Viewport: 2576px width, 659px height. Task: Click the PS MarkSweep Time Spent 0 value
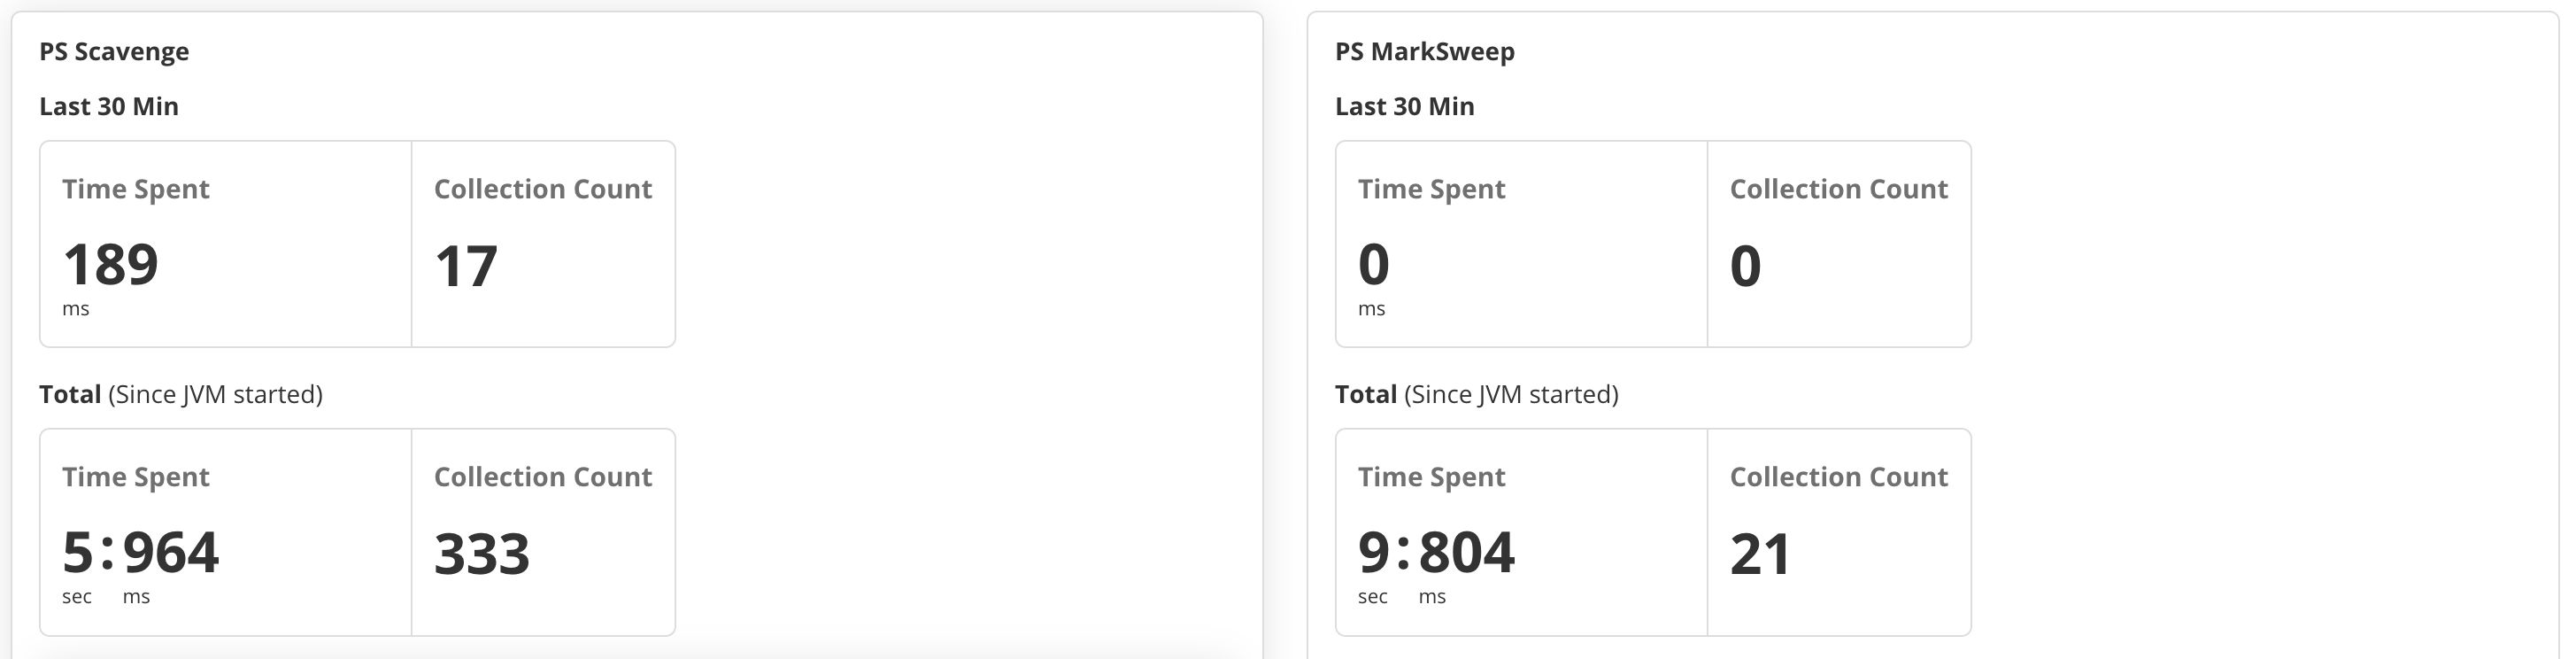coord(1371,263)
